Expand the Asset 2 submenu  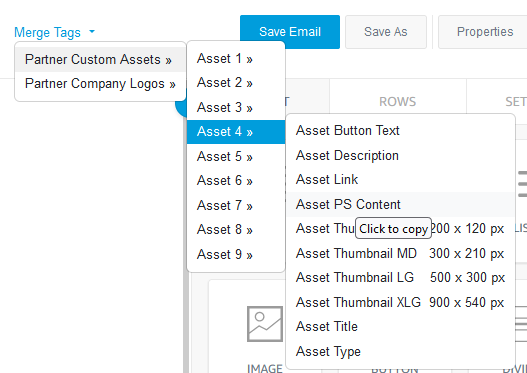[x=236, y=83]
